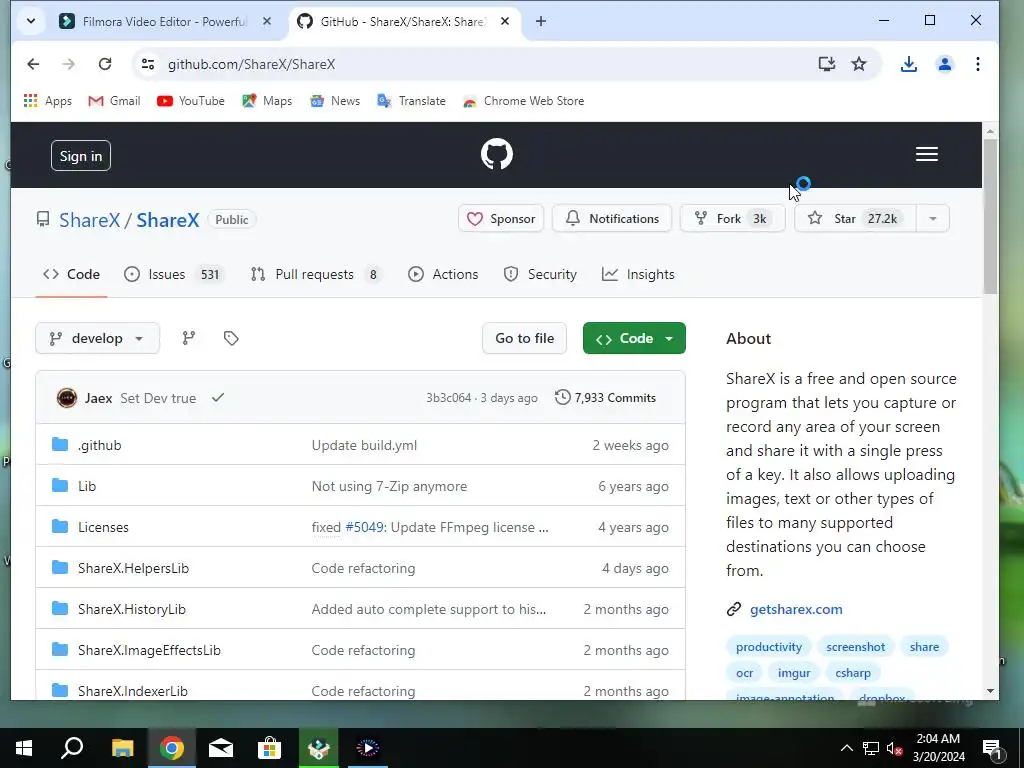This screenshot has width=1024, height=768.
Task: Close the Filmora Video Editor tab
Action: (x=266, y=22)
